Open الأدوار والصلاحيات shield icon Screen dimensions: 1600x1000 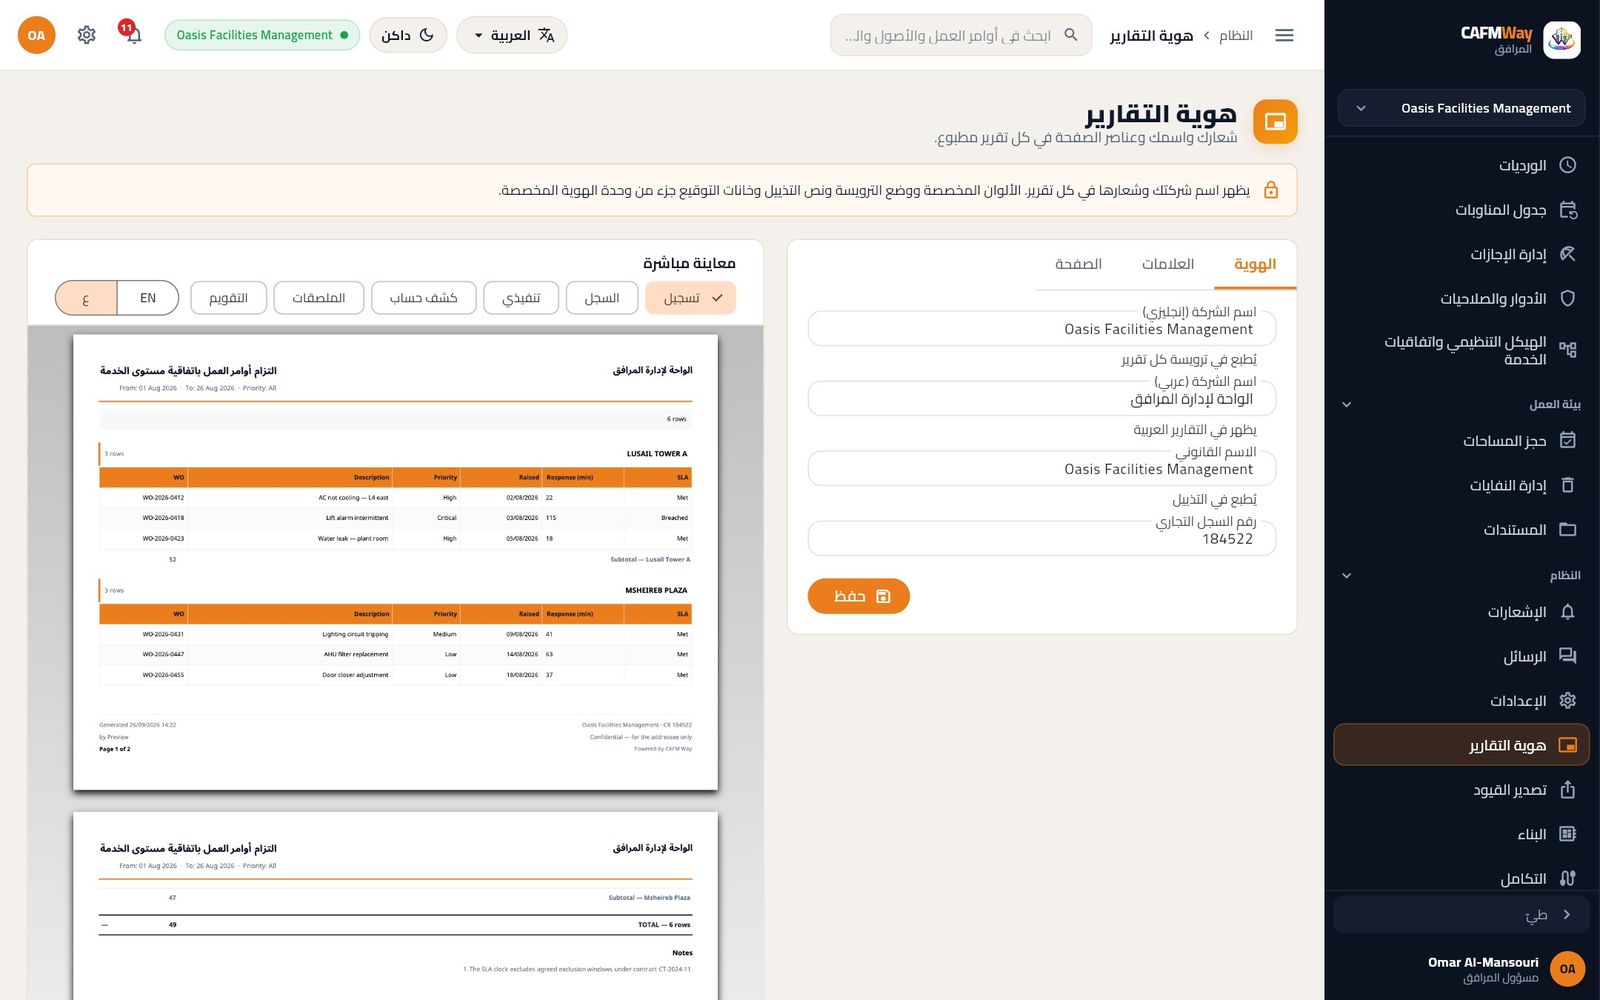(x=1567, y=298)
